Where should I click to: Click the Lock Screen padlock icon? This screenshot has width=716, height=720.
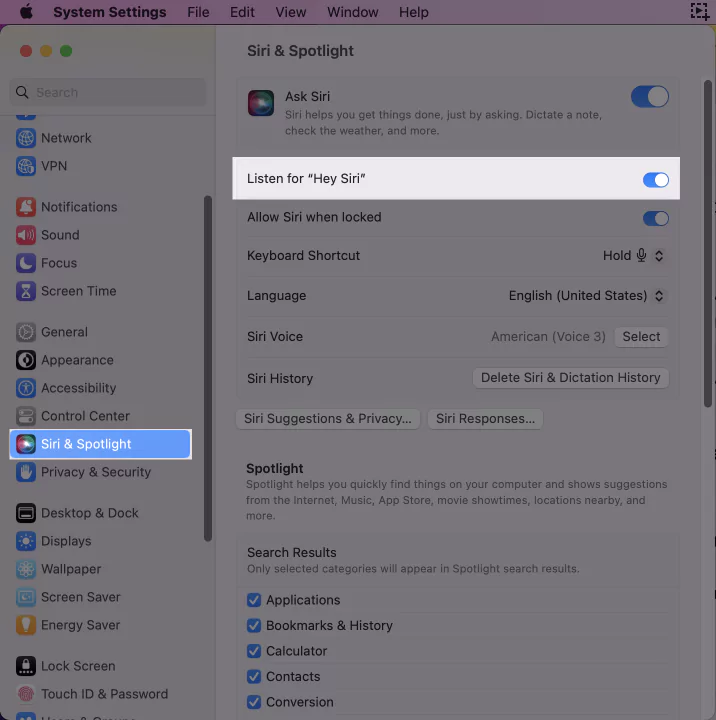pyautogui.click(x=26, y=666)
